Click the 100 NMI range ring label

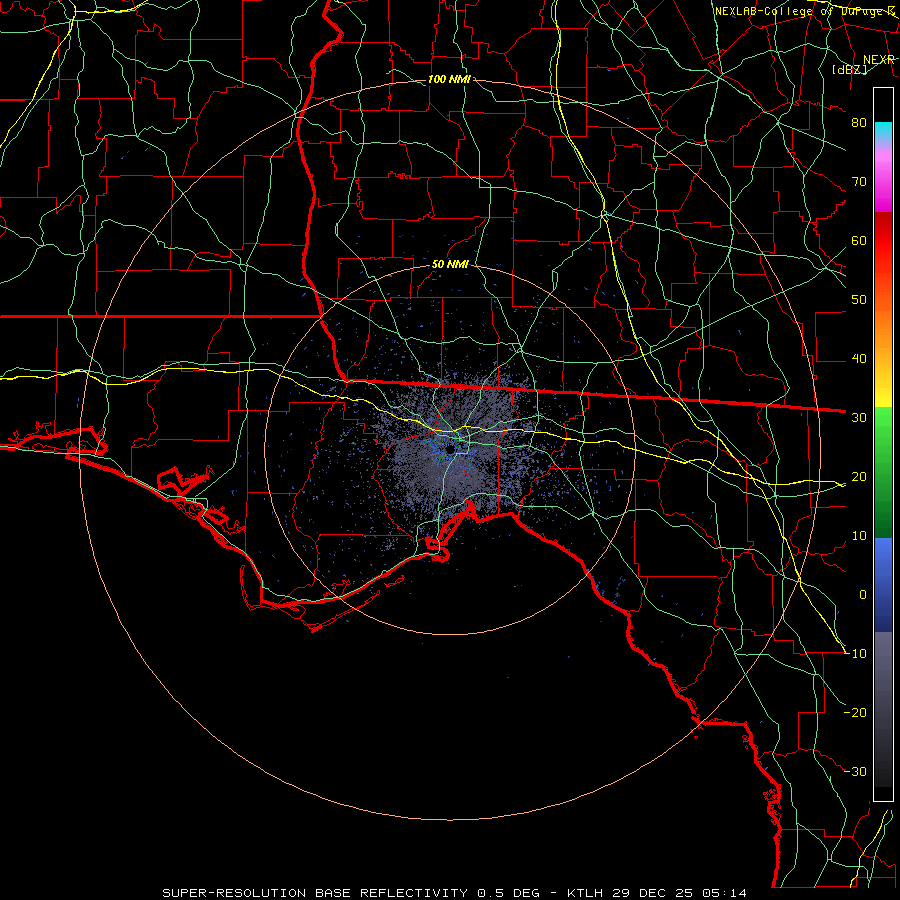(449, 79)
